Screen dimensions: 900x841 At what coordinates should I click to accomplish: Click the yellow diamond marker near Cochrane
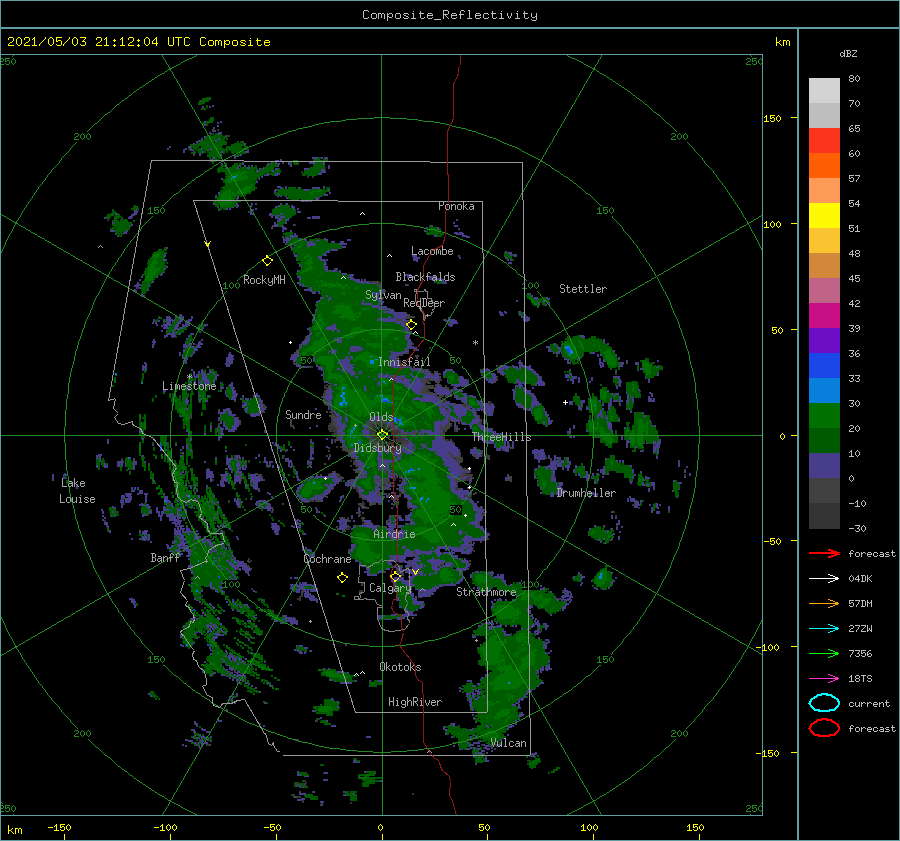[342, 578]
